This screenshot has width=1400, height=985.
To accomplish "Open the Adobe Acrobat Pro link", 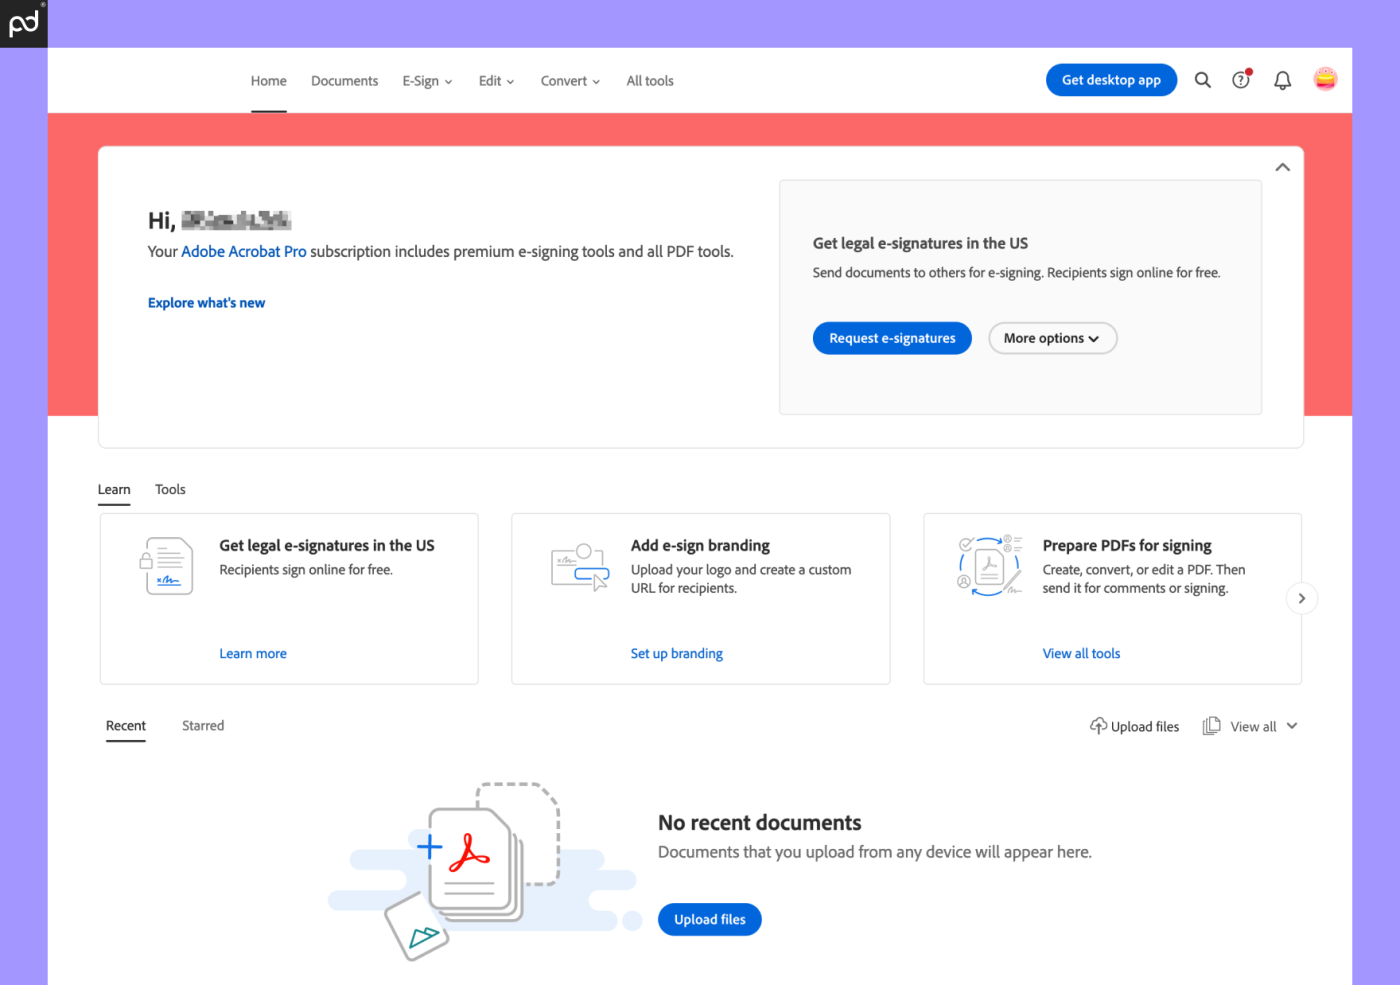I will point(243,251).
